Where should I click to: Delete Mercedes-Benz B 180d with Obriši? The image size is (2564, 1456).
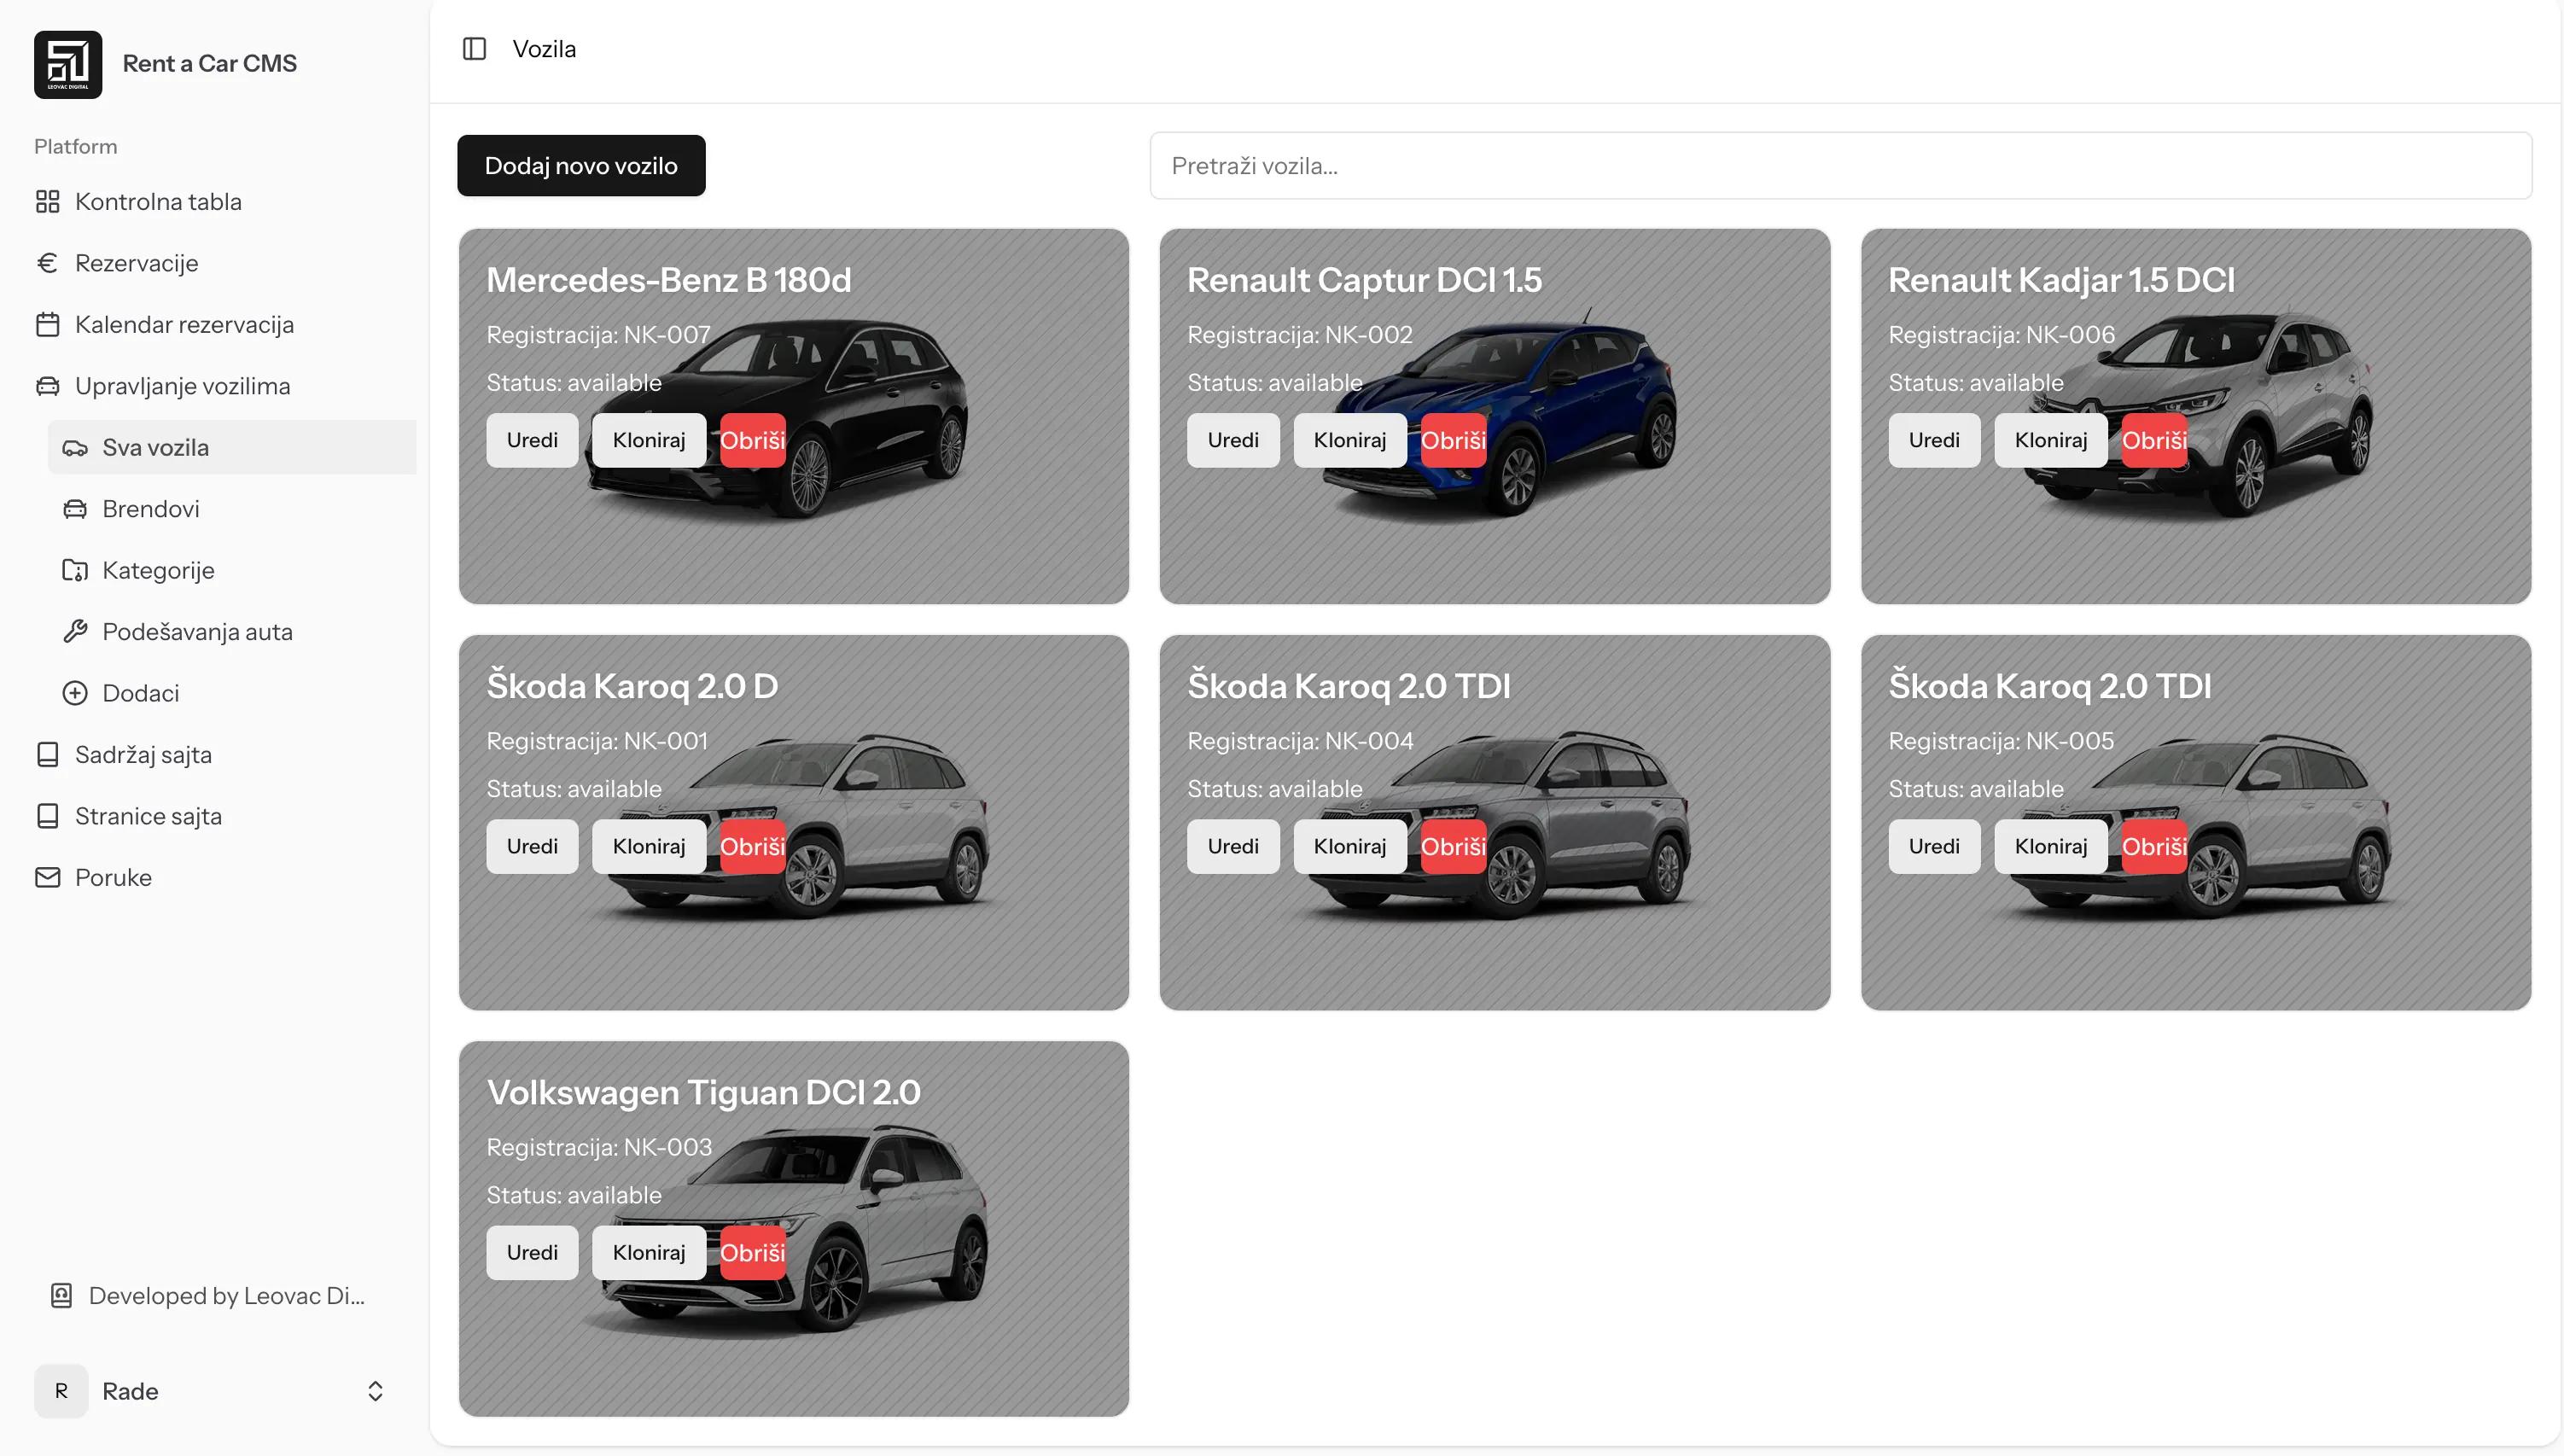click(x=752, y=440)
